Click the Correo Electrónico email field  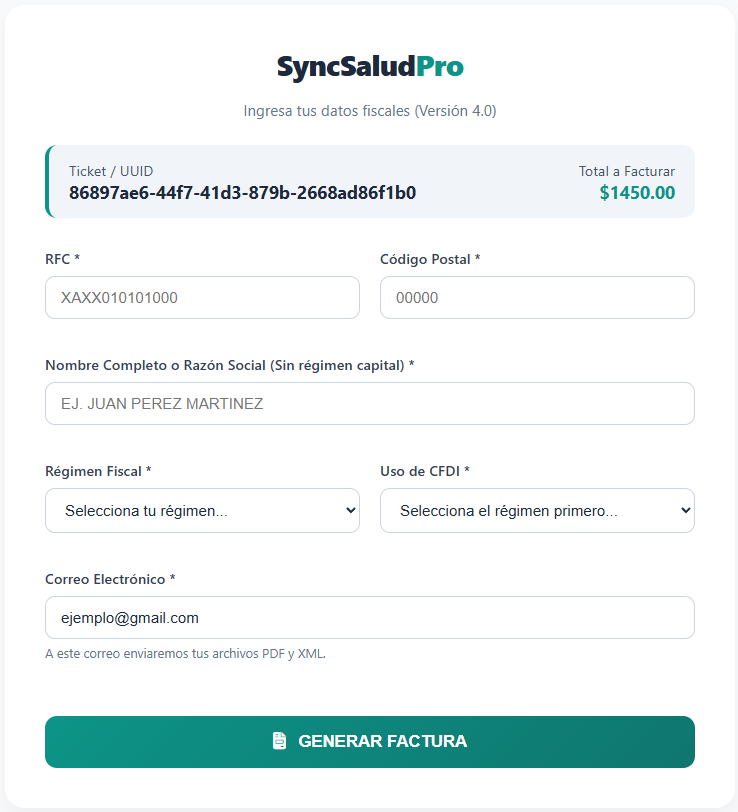369,618
